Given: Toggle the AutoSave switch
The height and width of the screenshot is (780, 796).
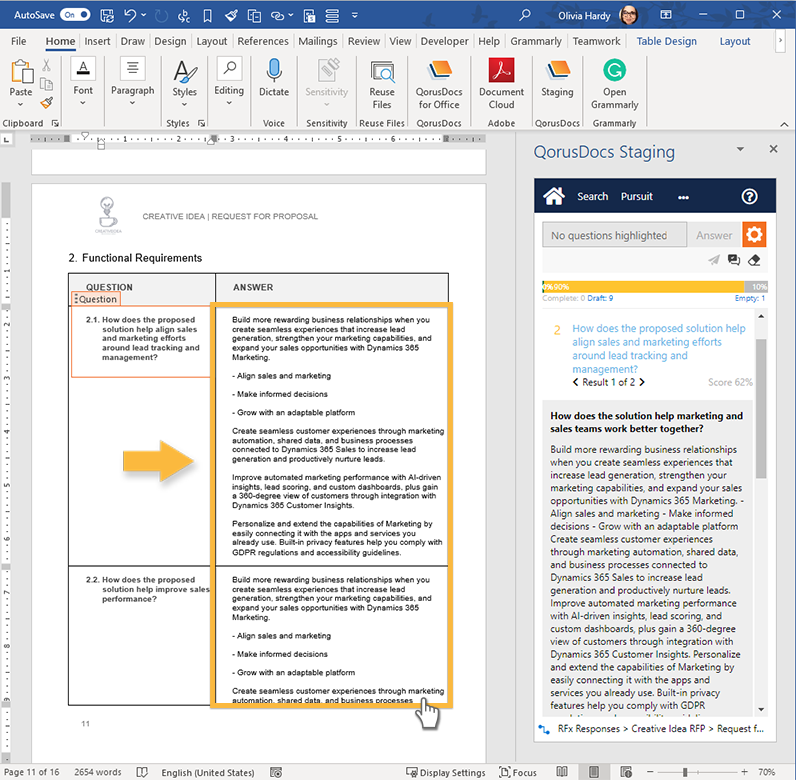Looking at the screenshot, I should click(x=75, y=15).
